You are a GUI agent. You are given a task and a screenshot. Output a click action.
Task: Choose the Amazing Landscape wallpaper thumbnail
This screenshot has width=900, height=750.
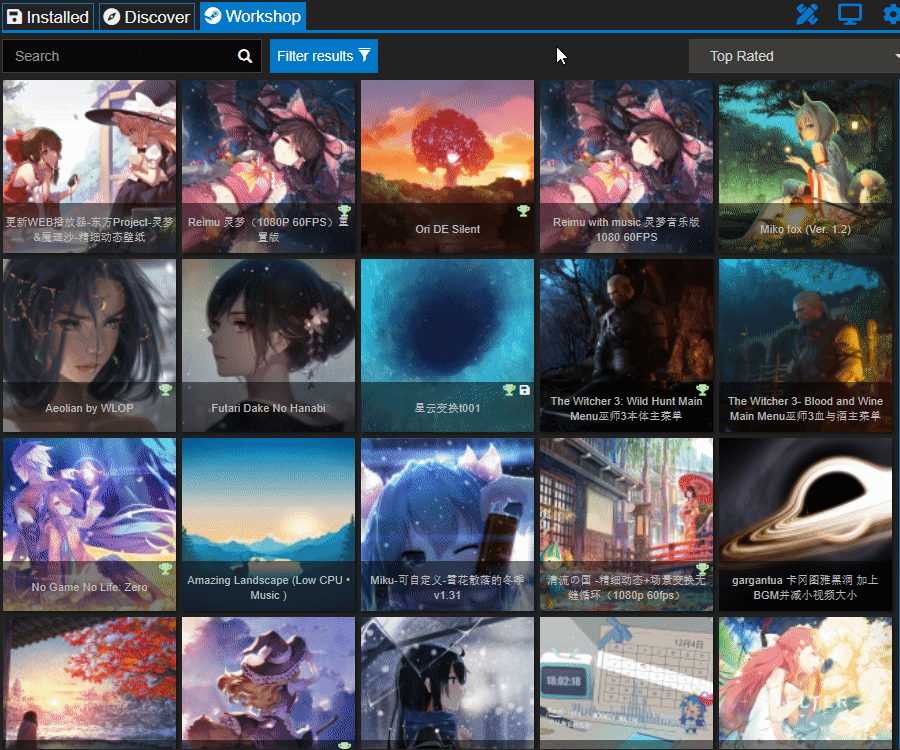coord(268,523)
